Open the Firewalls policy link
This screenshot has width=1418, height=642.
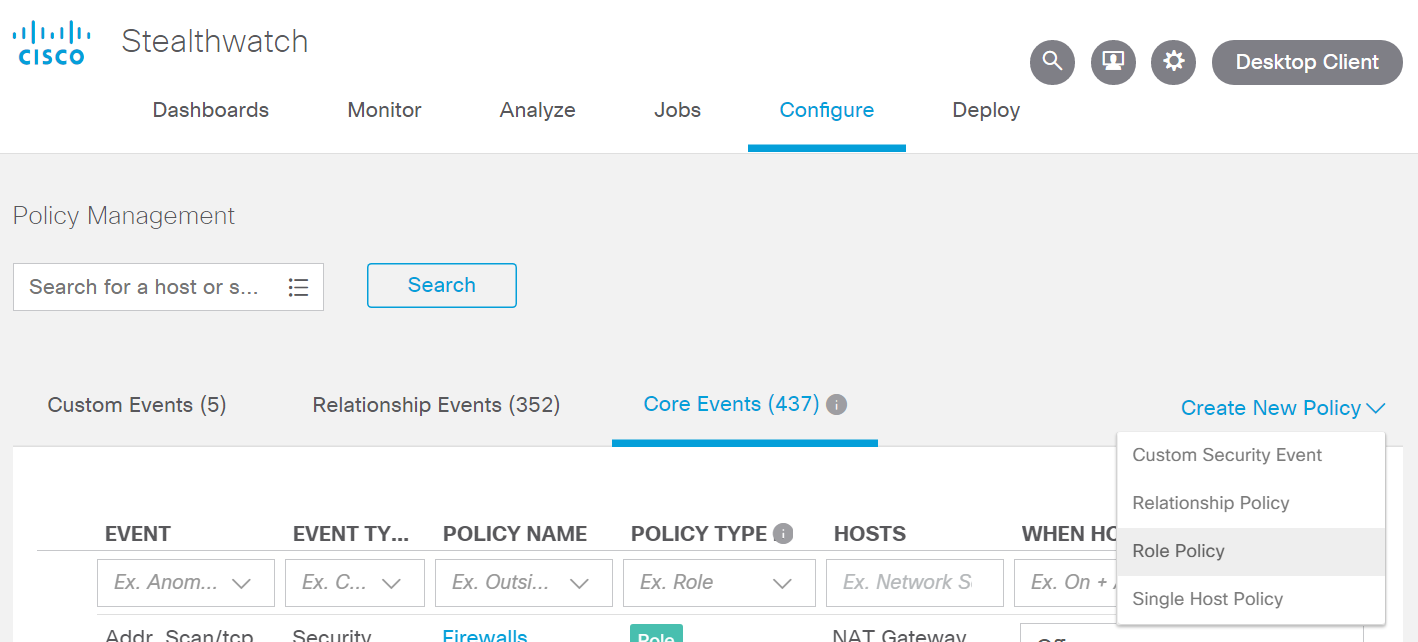coord(485,635)
